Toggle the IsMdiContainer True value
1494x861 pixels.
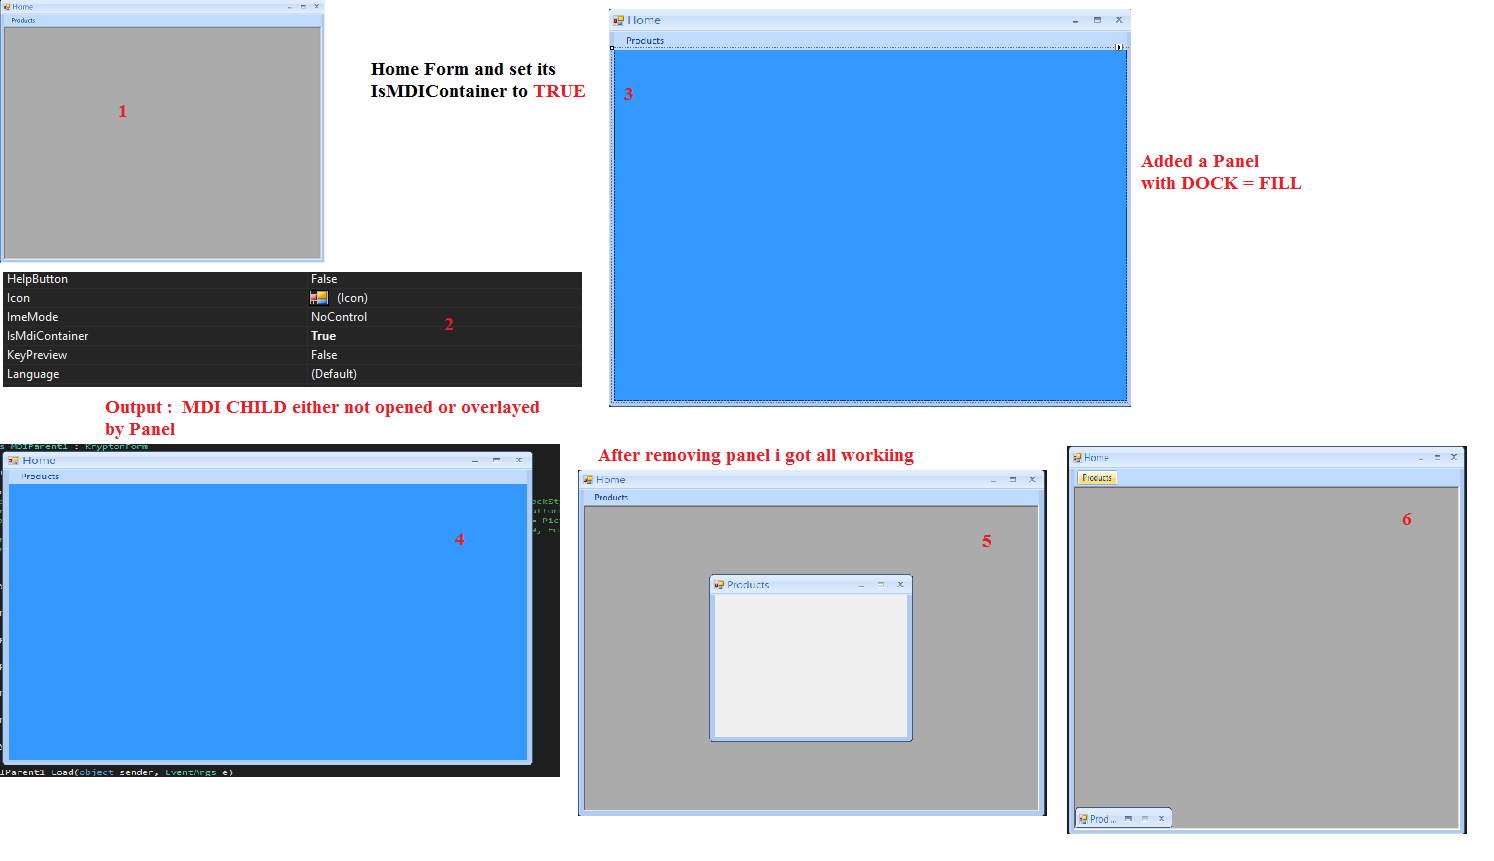[x=324, y=336]
